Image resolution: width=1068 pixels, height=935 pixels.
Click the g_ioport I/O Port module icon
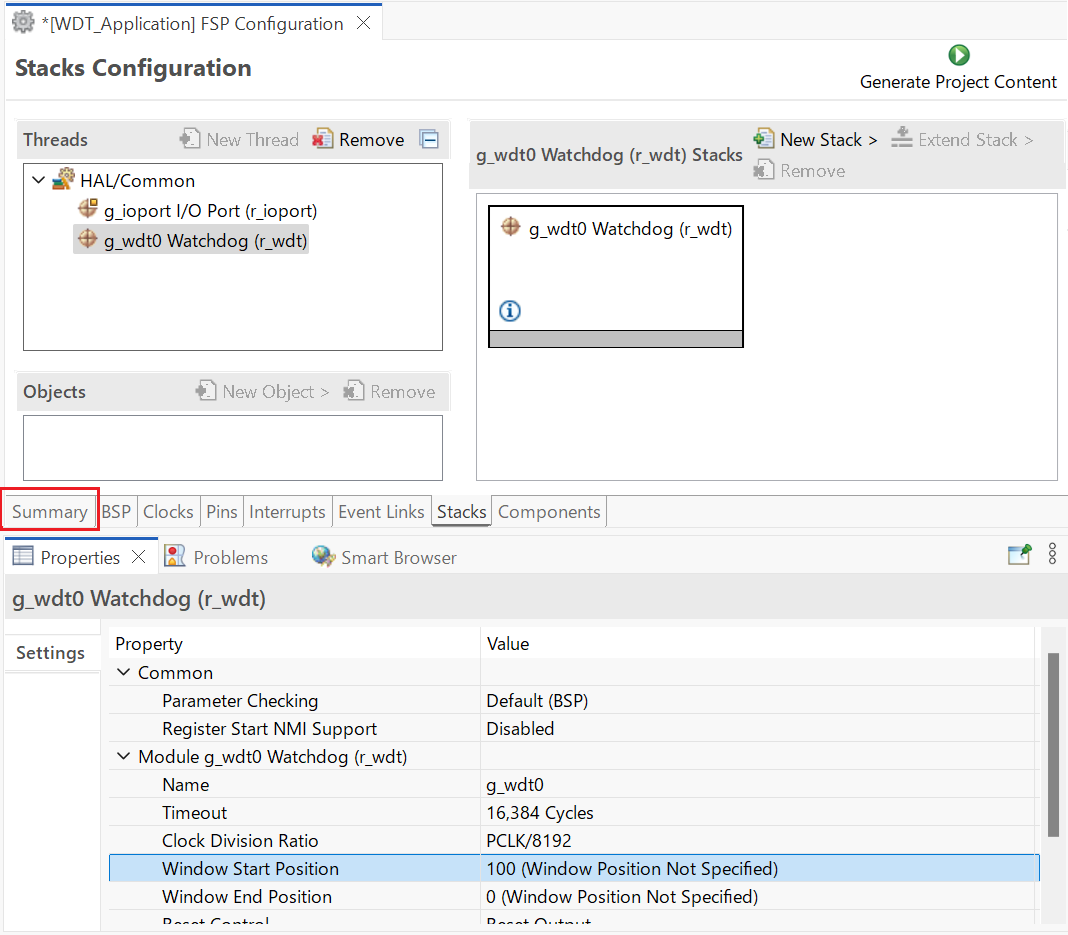coord(88,208)
